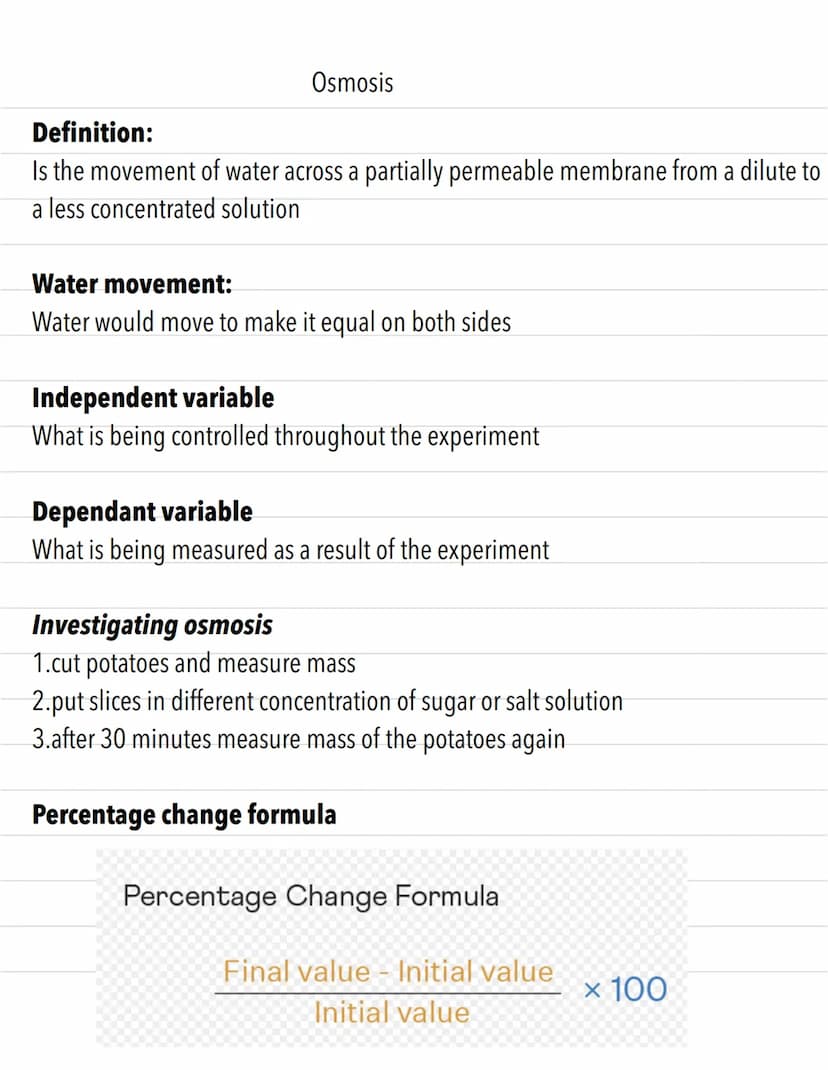Click 'Final value - Initial value' numerator
828x1070 pixels.
(388, 971)
